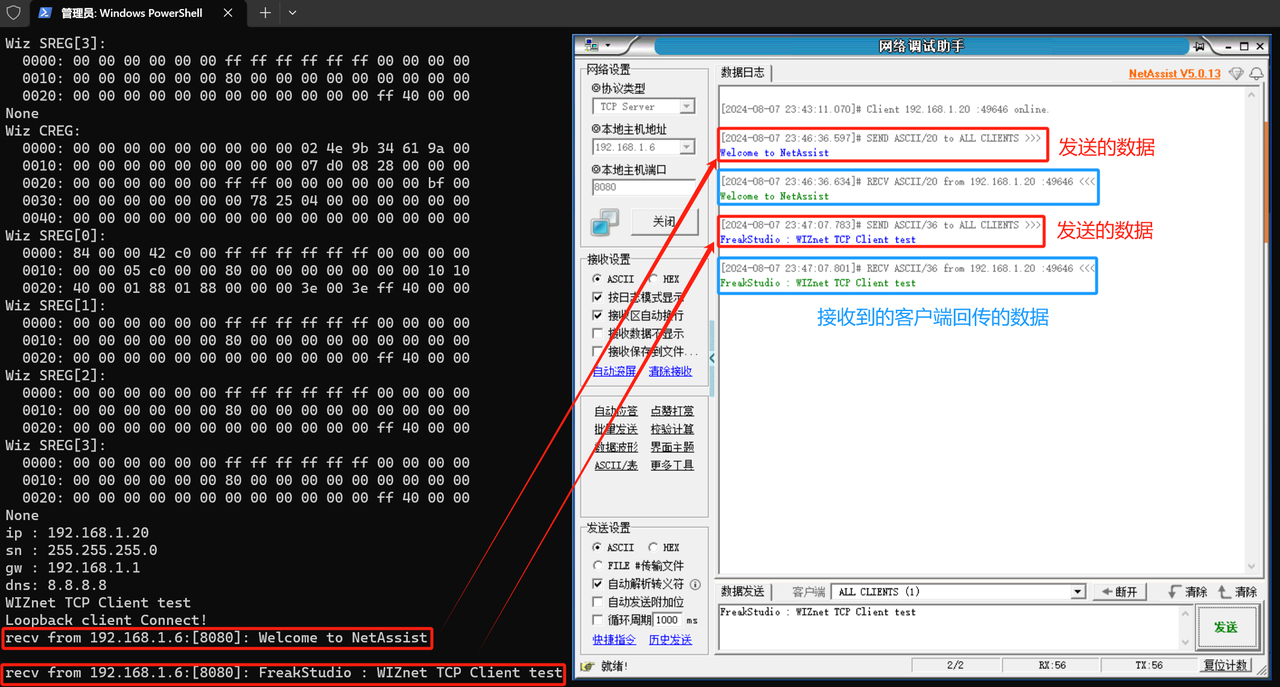Click the 历史发送 link
Image resolution: width=1280 pixels, height=687 pixels.
coord(670,640)
